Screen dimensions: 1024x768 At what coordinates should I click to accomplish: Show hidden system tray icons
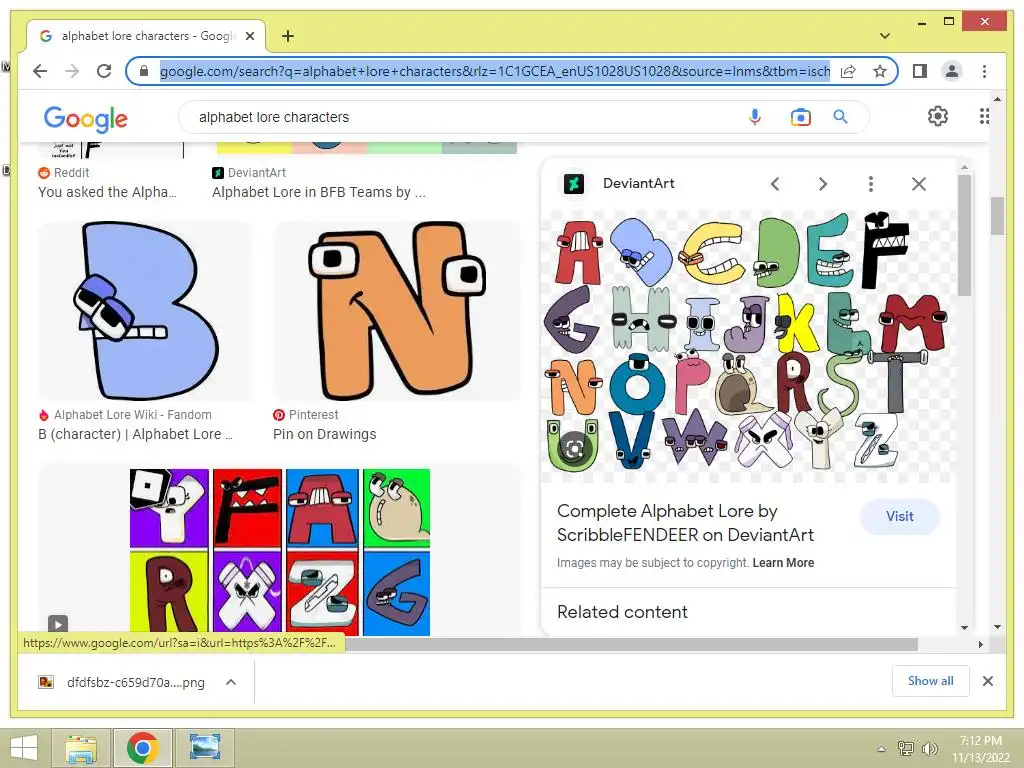click(x=881, y=749)
